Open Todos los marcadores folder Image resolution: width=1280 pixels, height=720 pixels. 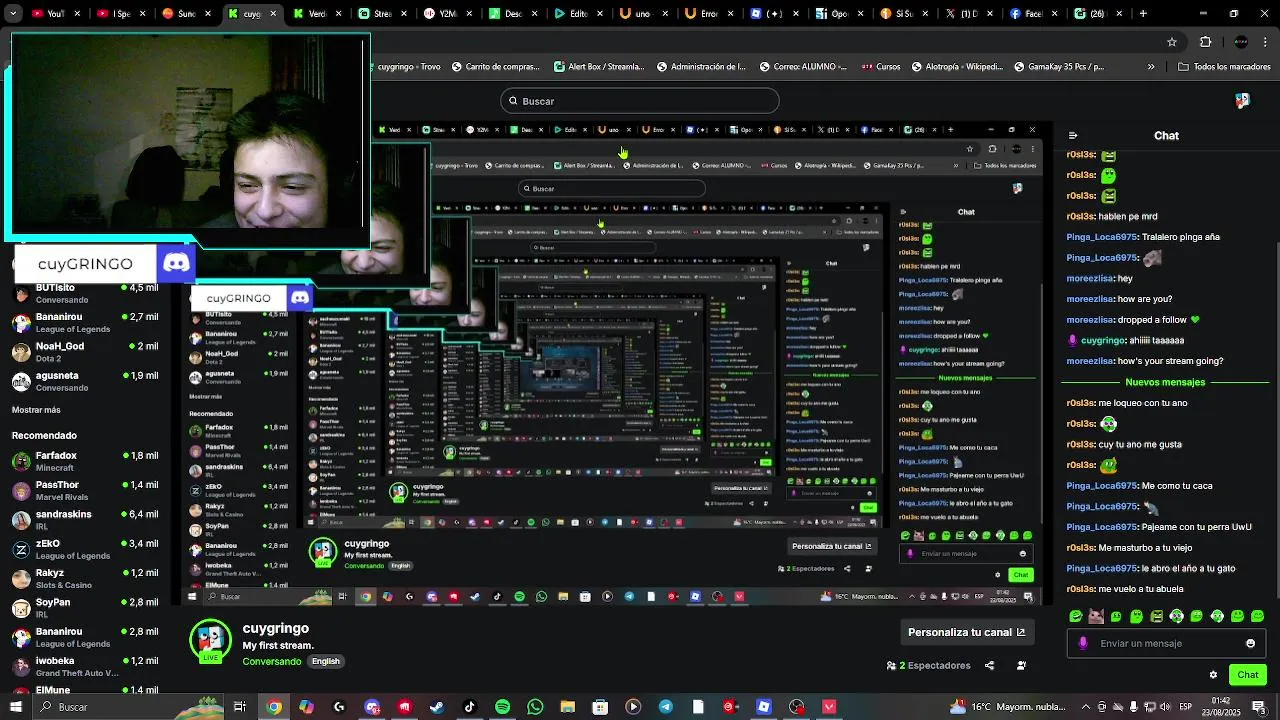click(x=1224, y=67)
